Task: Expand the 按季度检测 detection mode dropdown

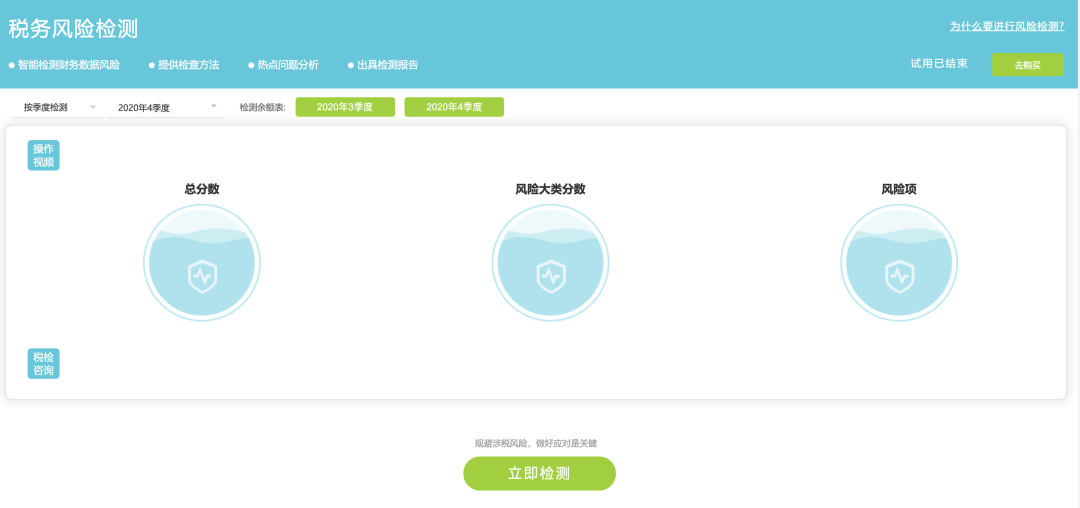Action: pyautogui.click(x=58, y=107)
